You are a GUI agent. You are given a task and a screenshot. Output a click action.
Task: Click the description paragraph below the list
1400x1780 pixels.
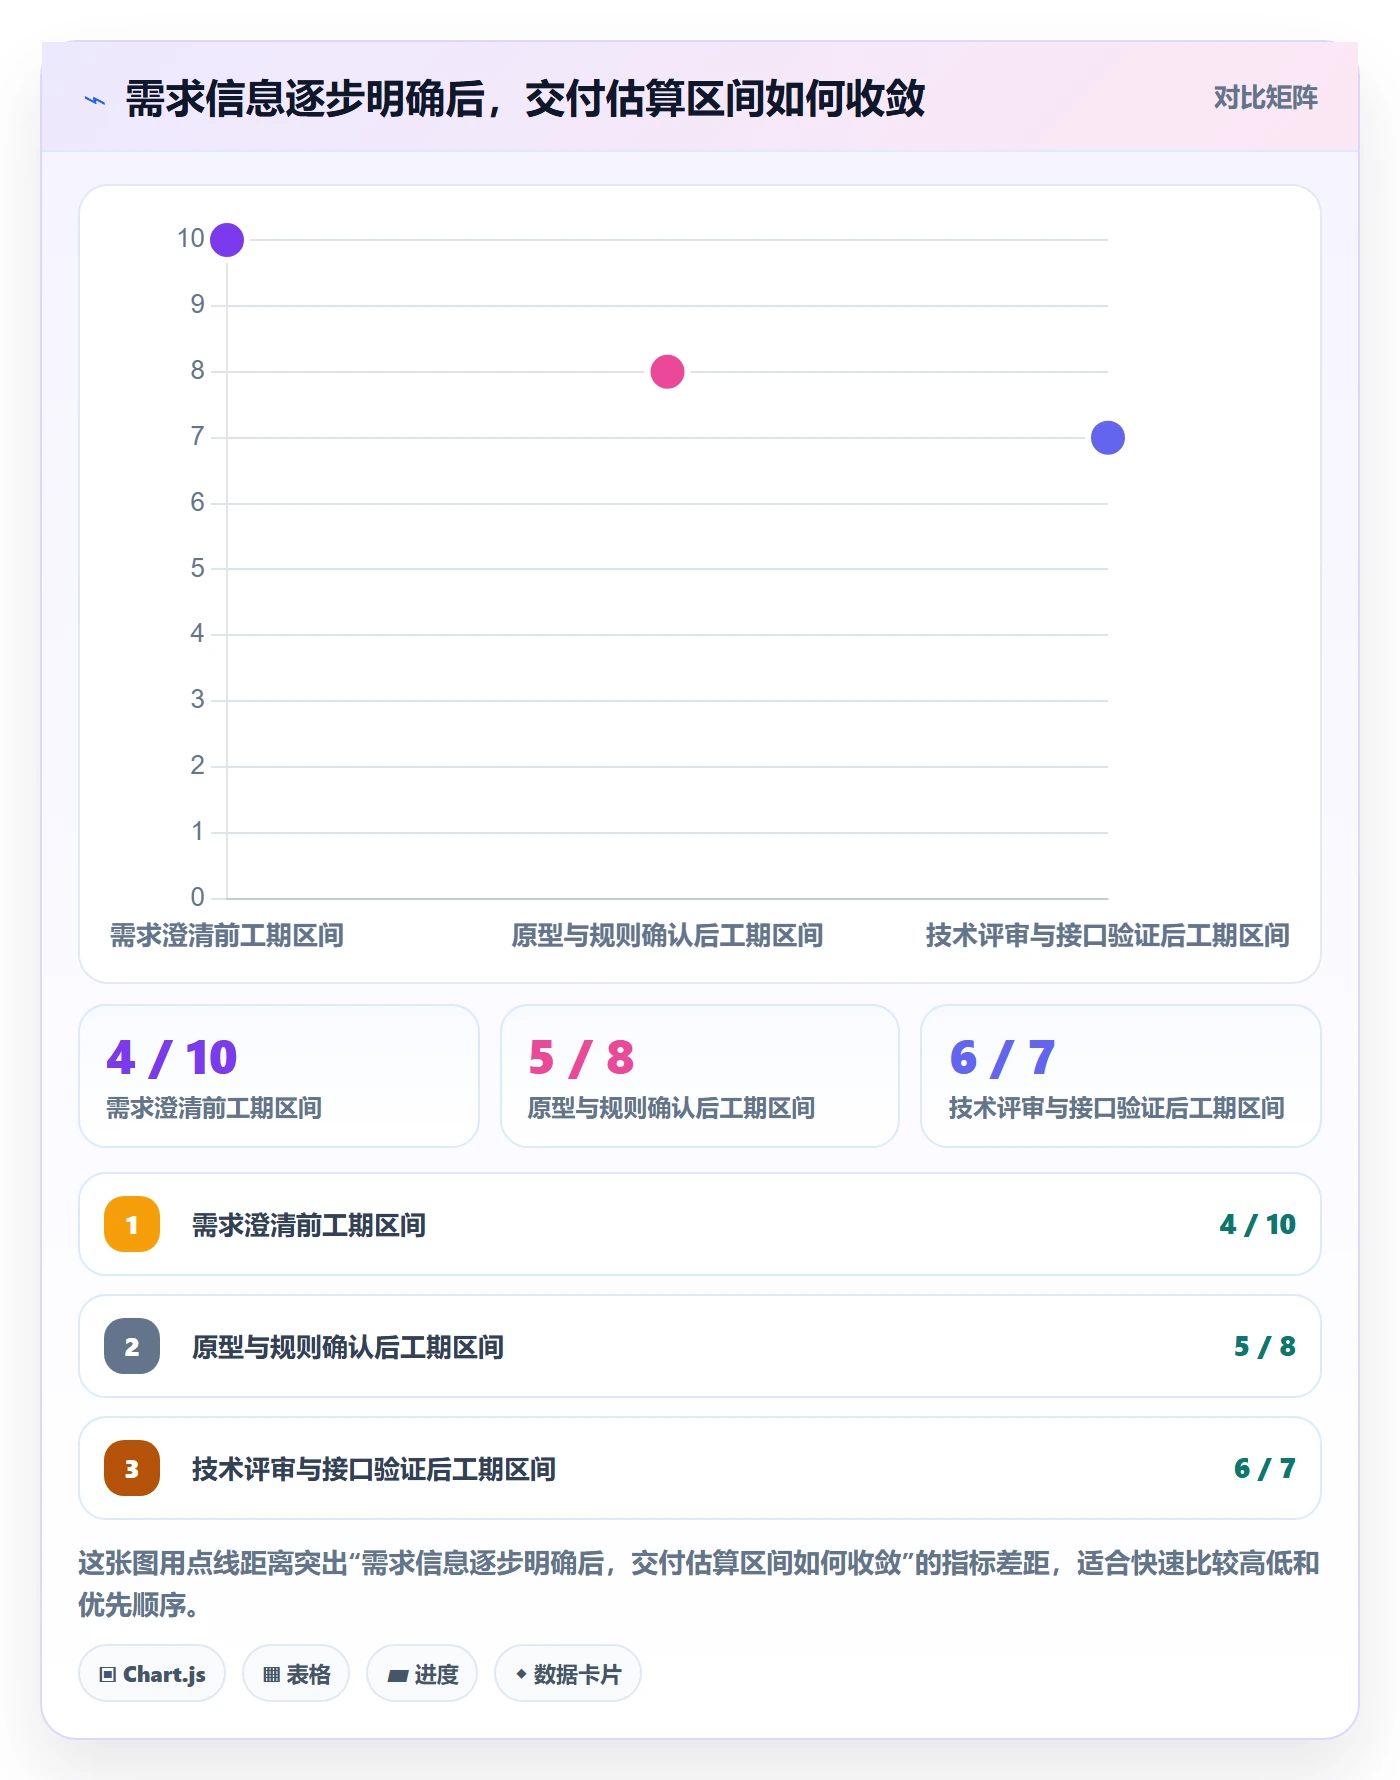(699, 1583)
